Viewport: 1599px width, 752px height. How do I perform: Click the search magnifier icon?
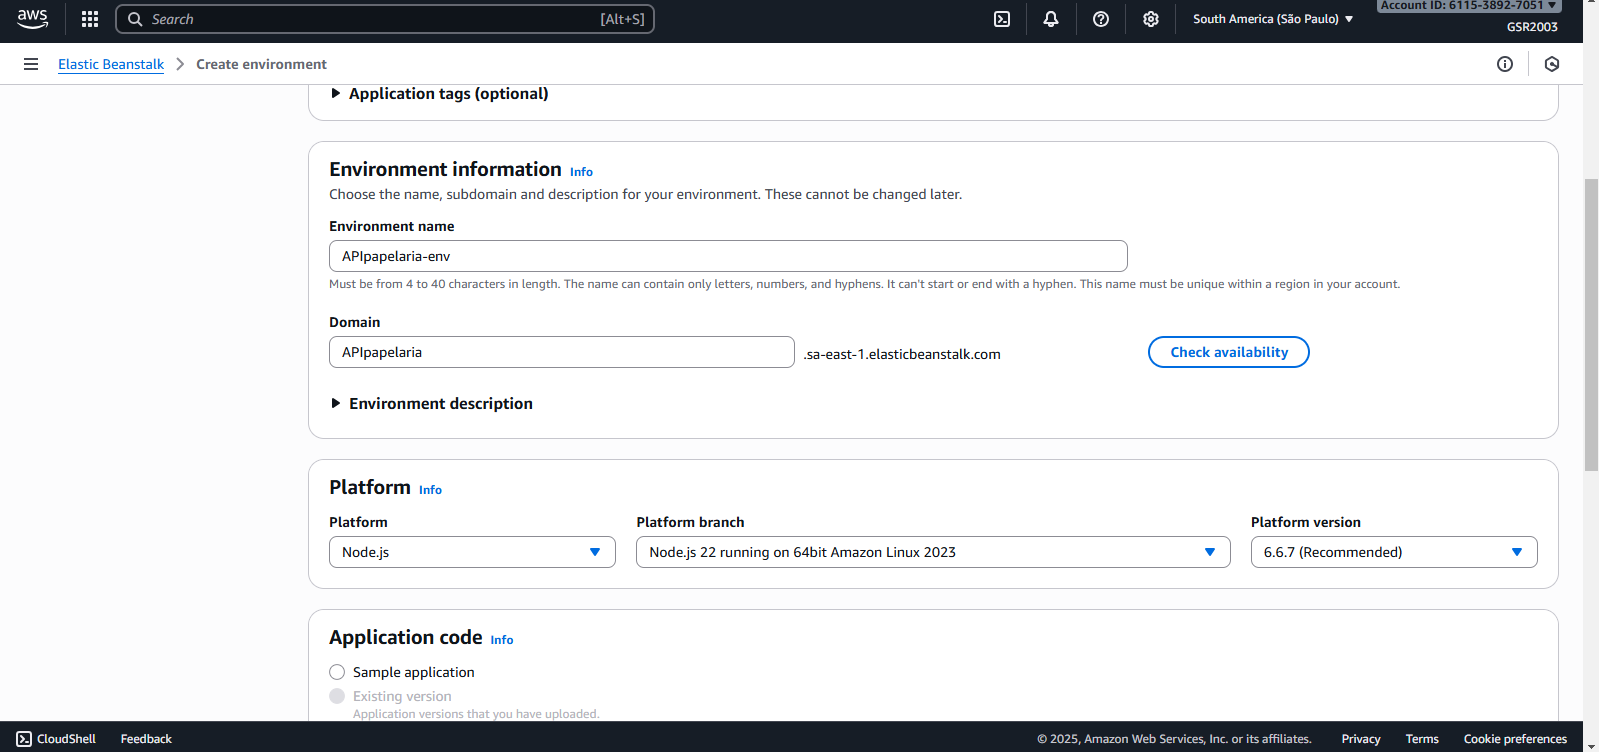(x=135, y=19)
